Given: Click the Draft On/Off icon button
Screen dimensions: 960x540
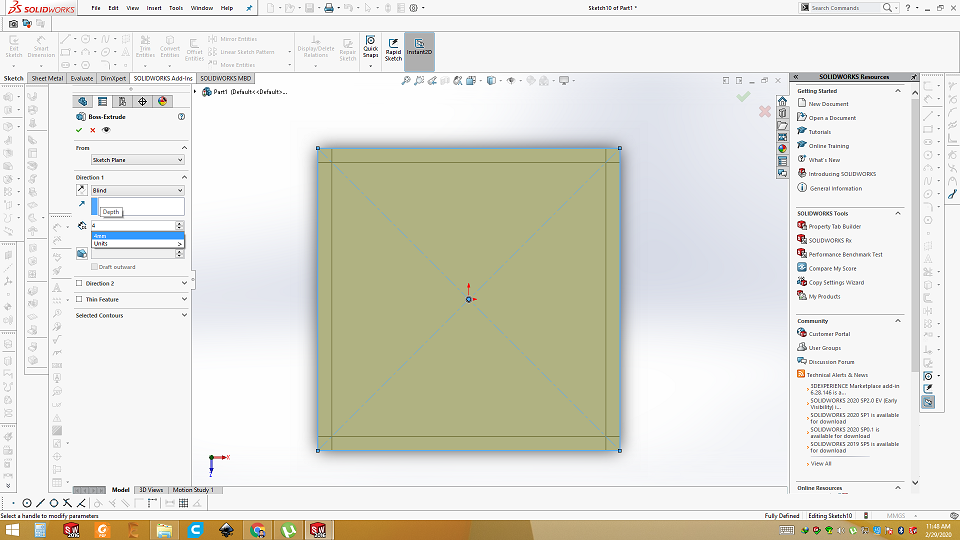Looking at the screenshot, I should [81, 253].
